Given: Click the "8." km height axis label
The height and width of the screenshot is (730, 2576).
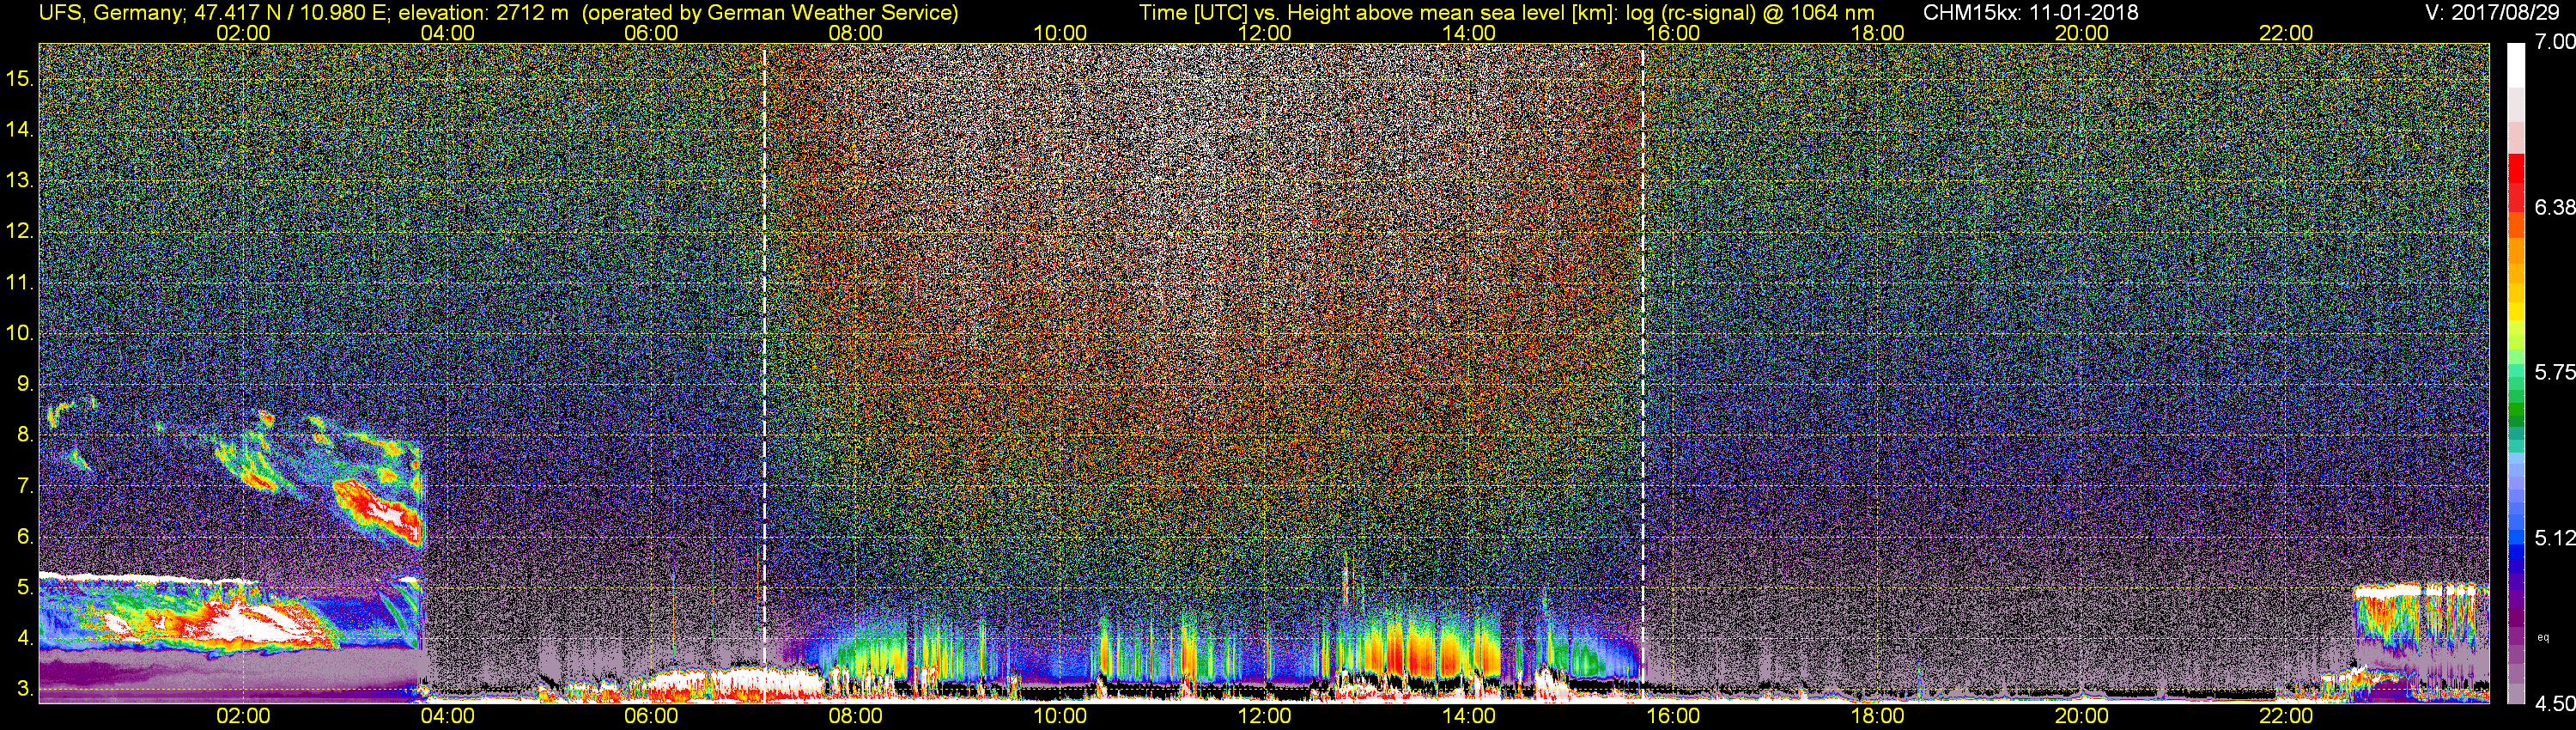Looking at the screenshot, I should (24, 434).
